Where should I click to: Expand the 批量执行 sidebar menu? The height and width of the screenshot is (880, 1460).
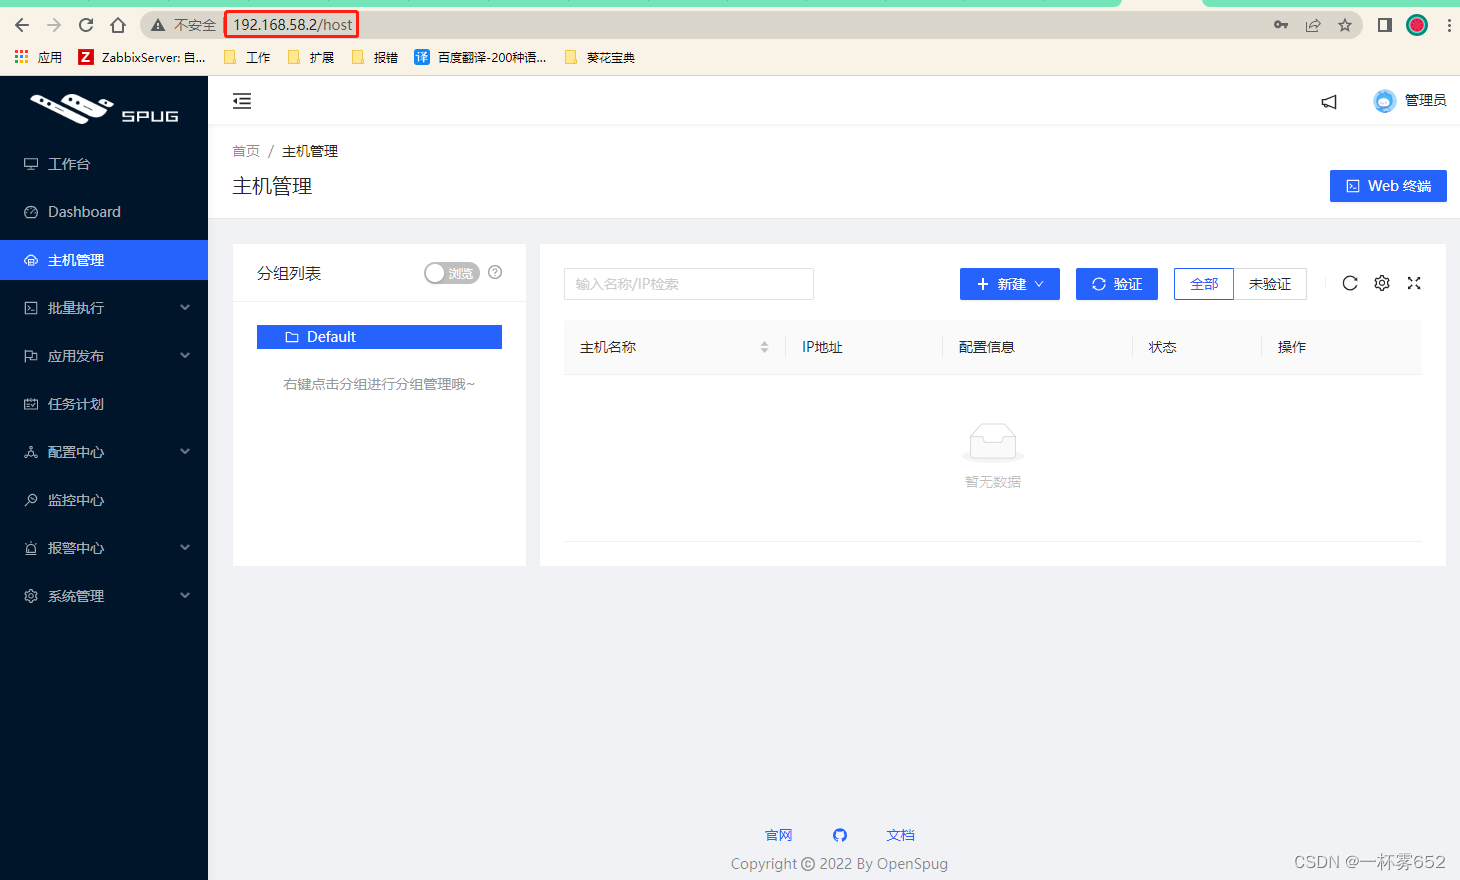(104, 308)
